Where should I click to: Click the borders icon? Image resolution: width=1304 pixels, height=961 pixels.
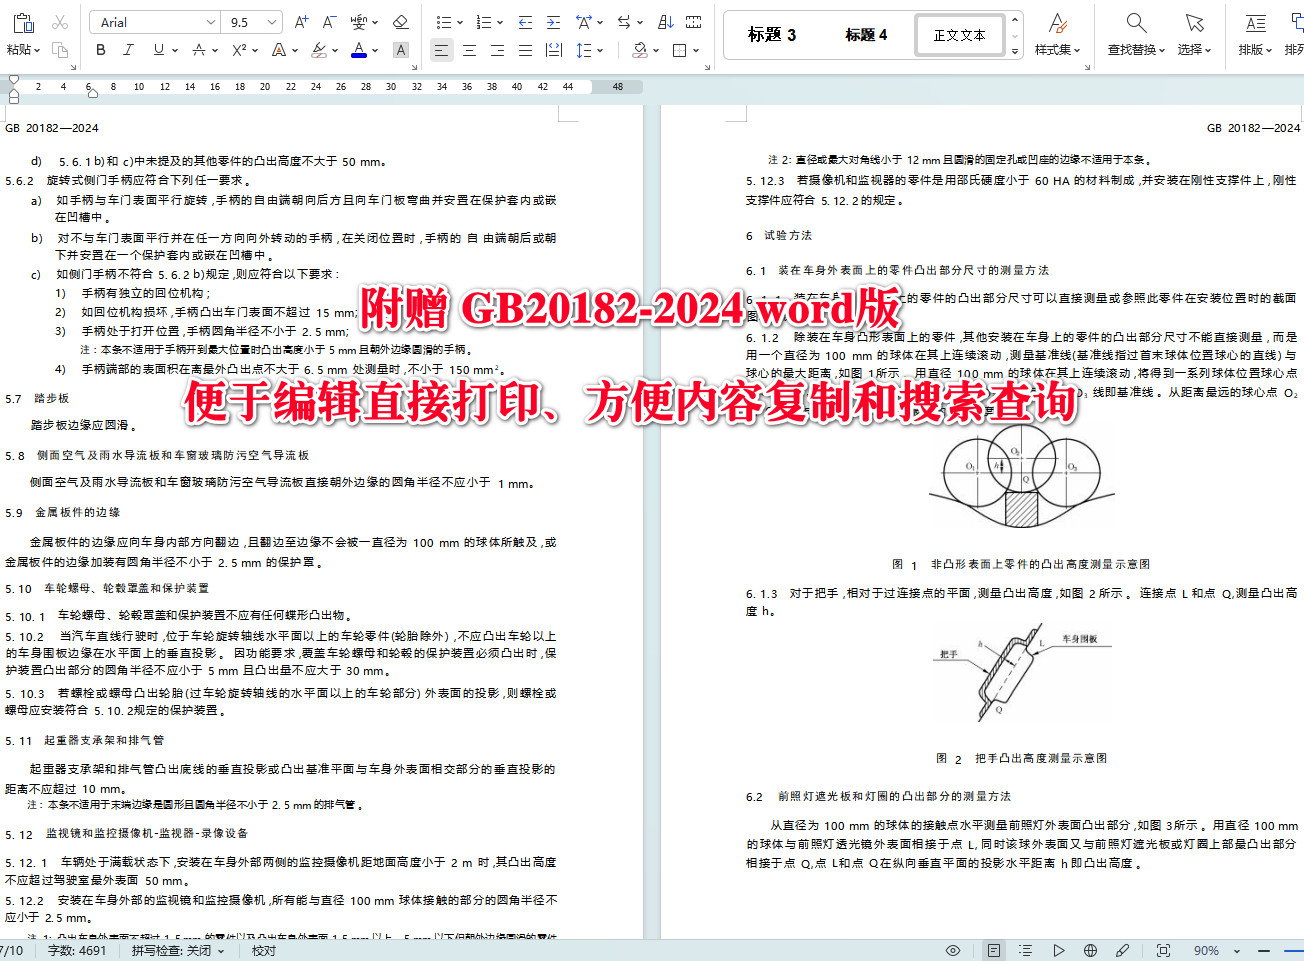pos(680,50)
